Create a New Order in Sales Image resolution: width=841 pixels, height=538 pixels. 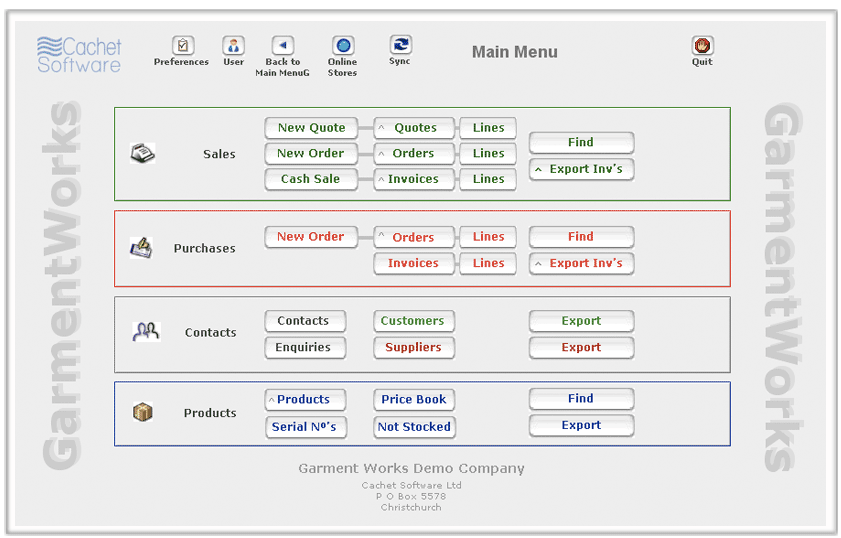pyautogui.click(x=311, y=153)
